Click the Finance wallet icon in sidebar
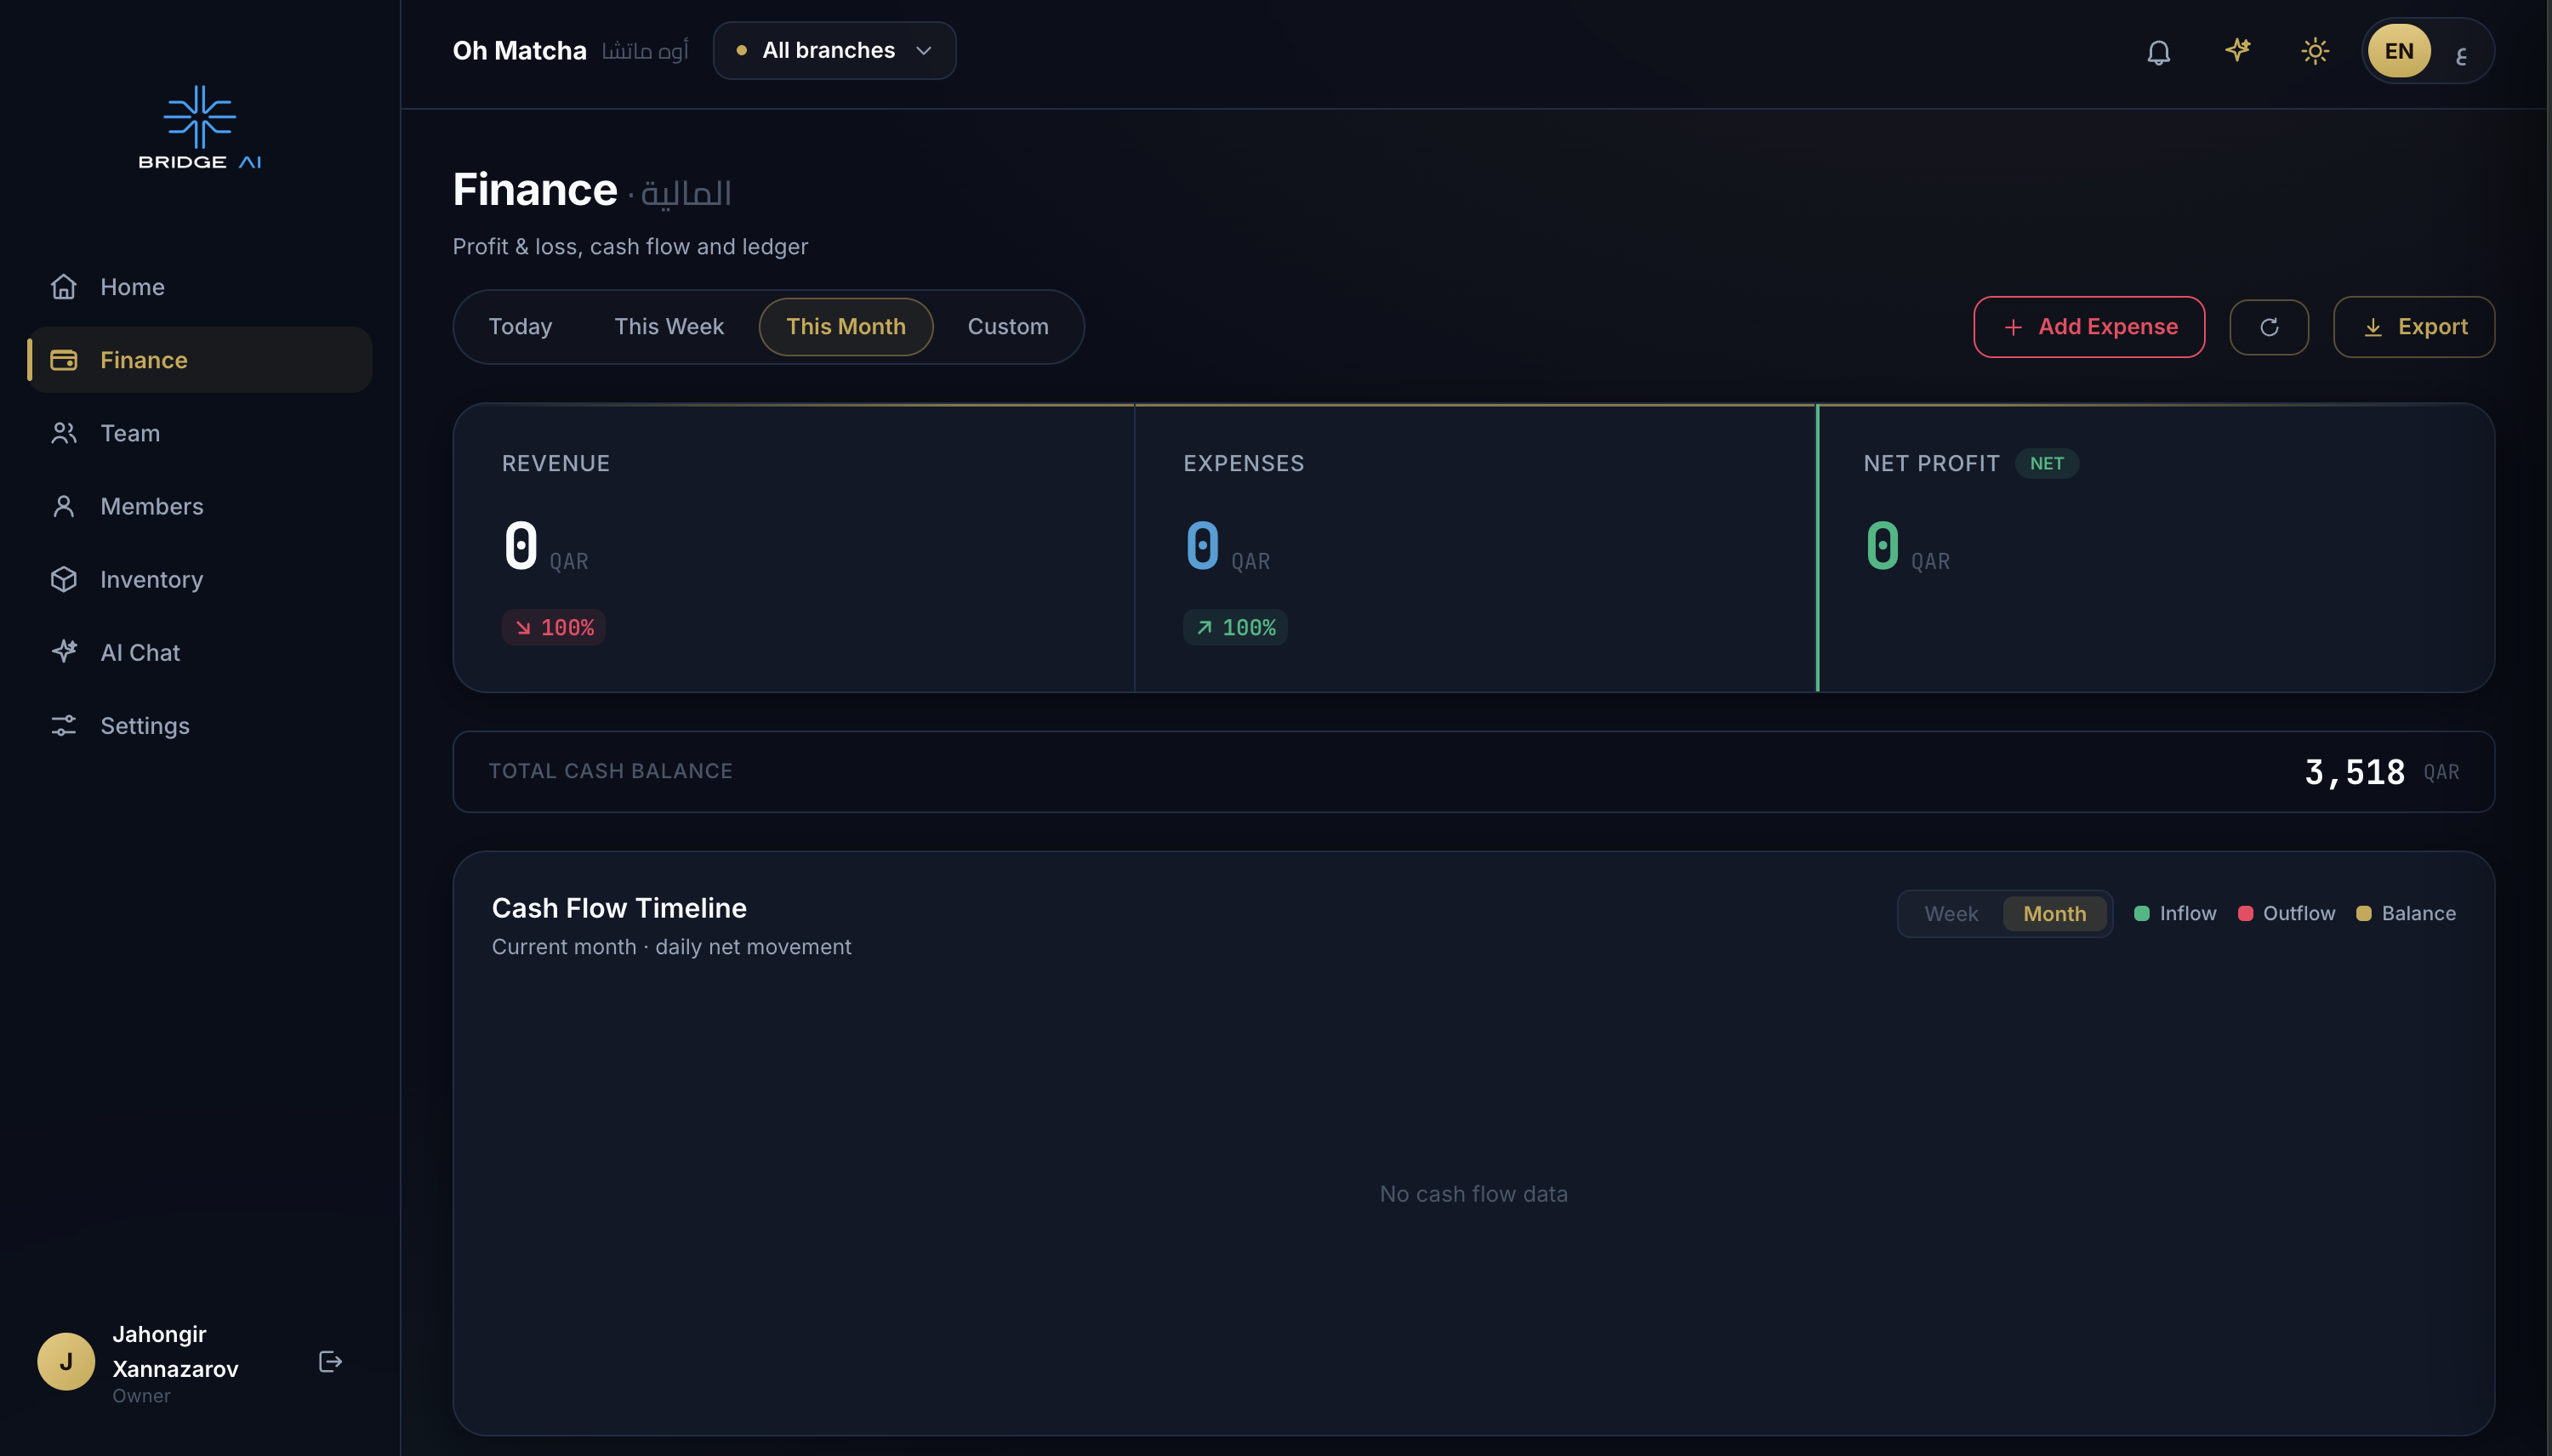The width and height of the screenshot is (2552, 1456). (x=64, y=360)
